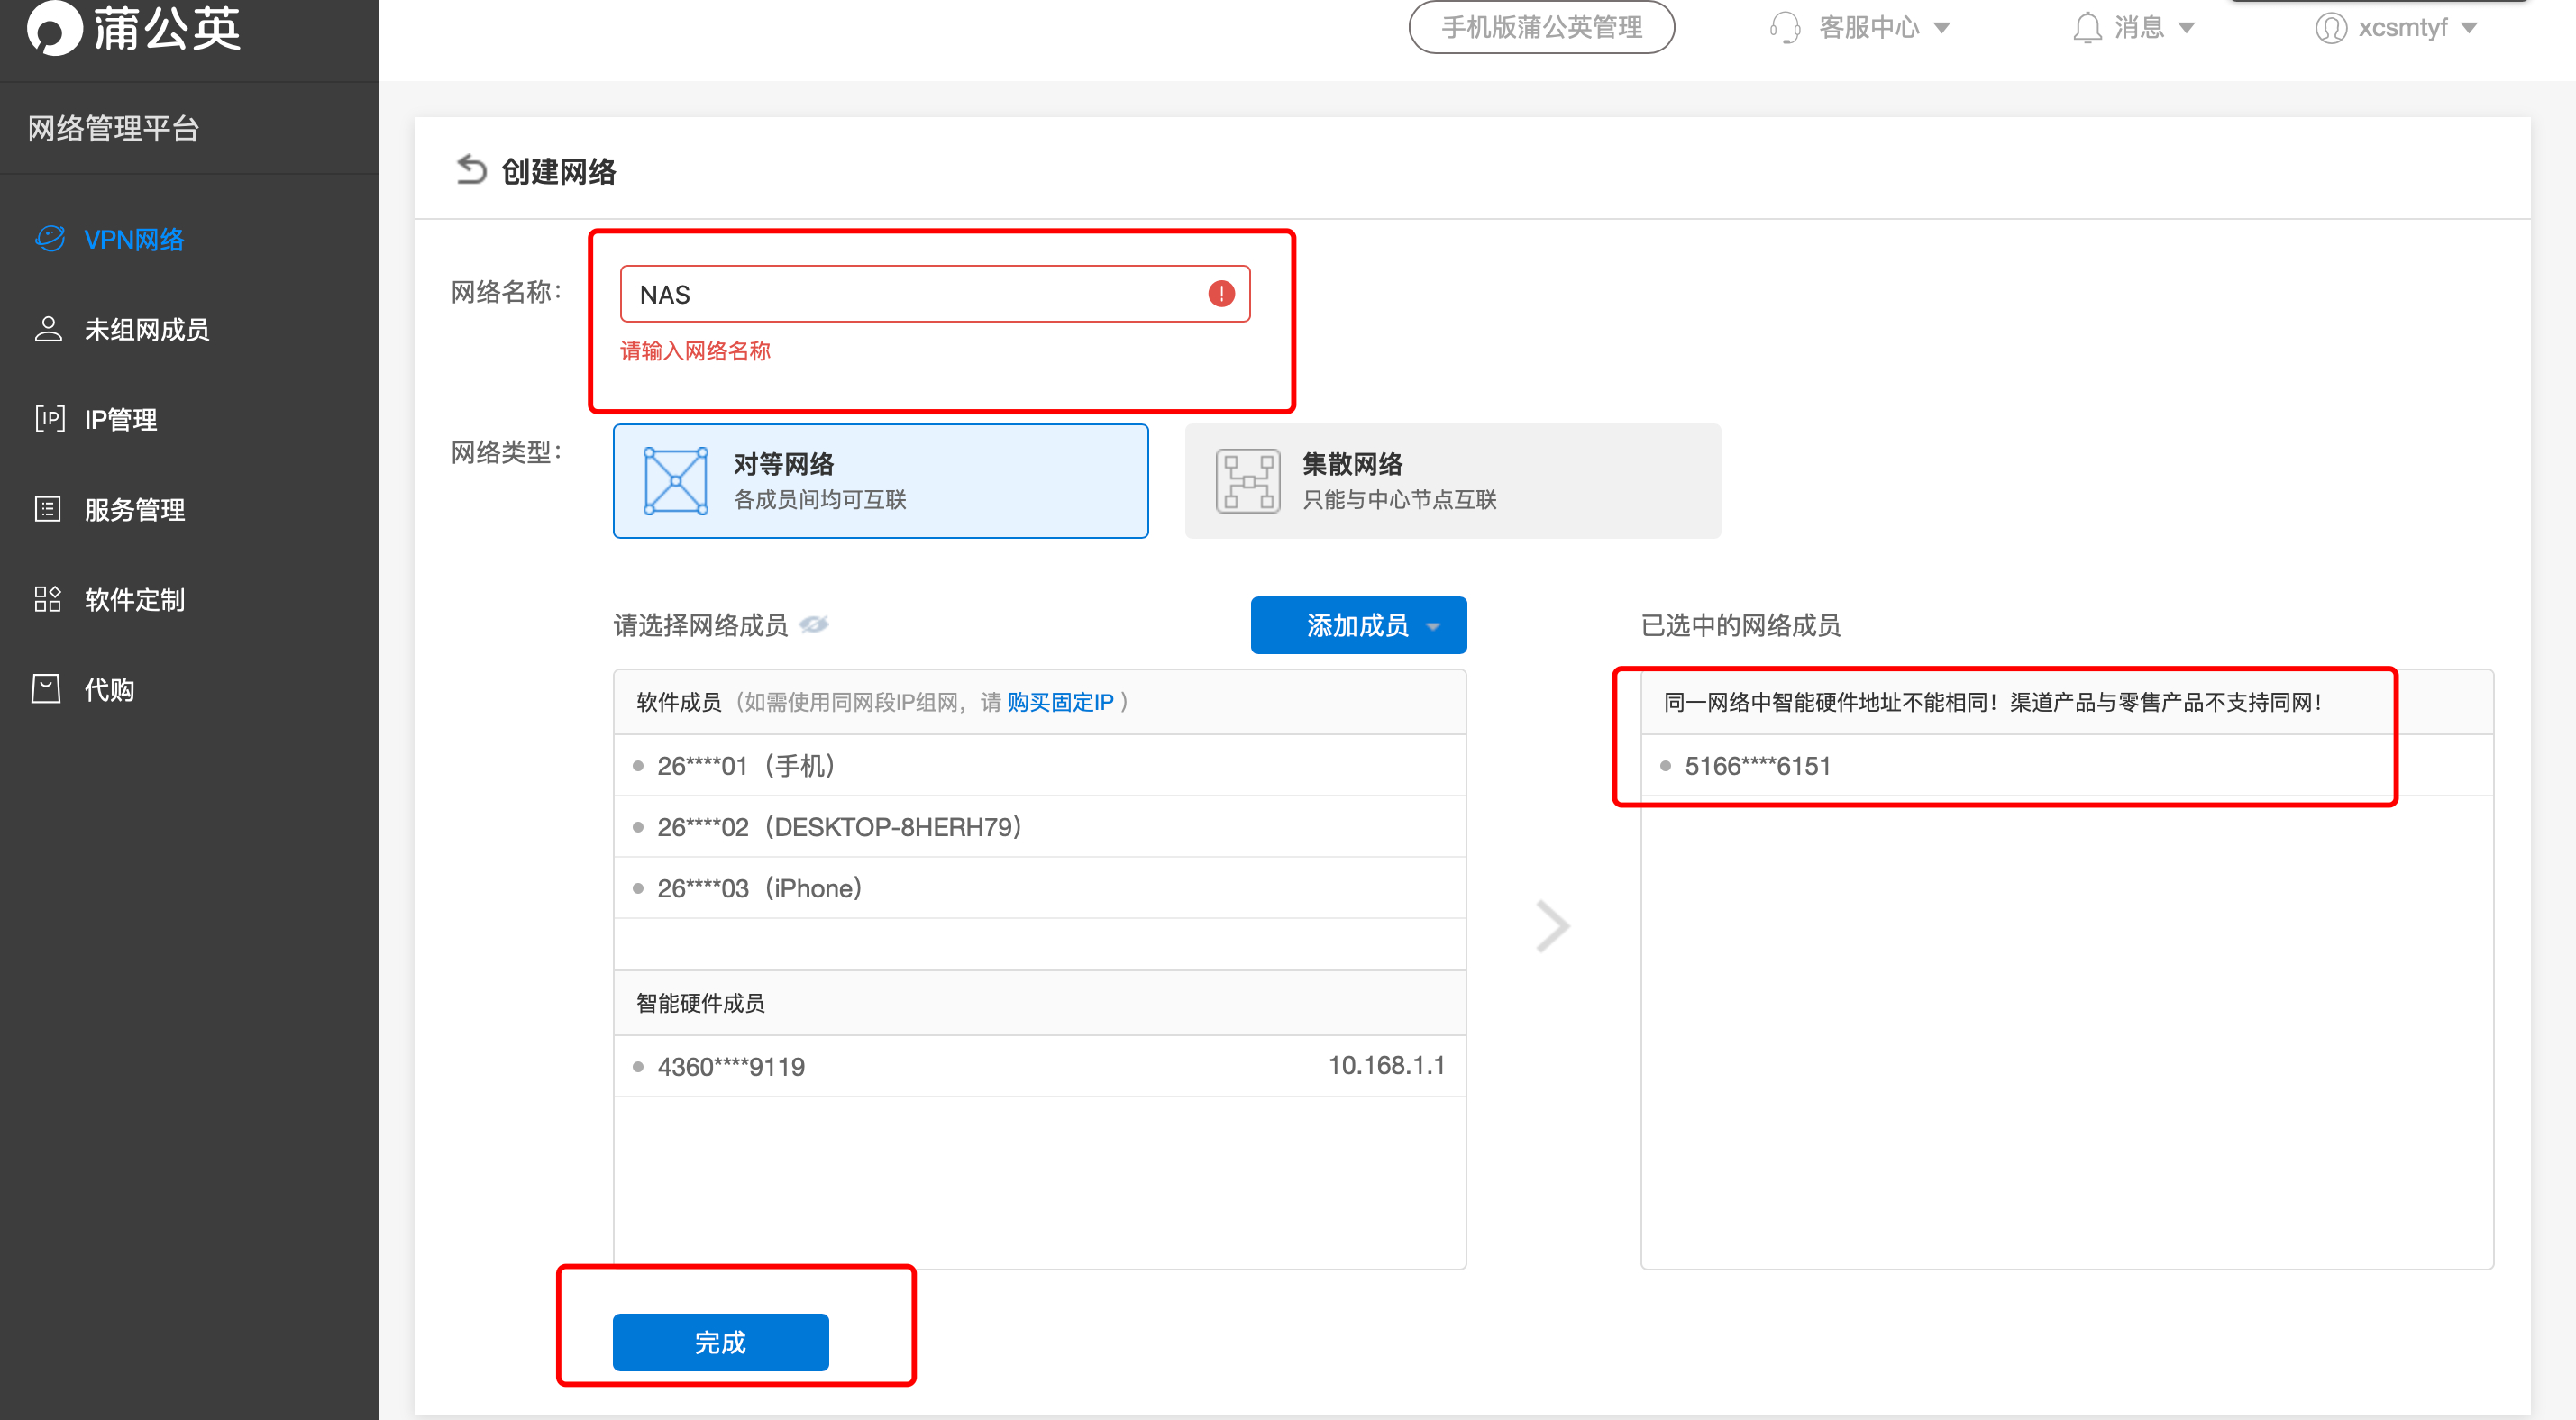Click the back arrow beside 创建网络
This screenshot has width=2576, height=1420.
(471, 169)
